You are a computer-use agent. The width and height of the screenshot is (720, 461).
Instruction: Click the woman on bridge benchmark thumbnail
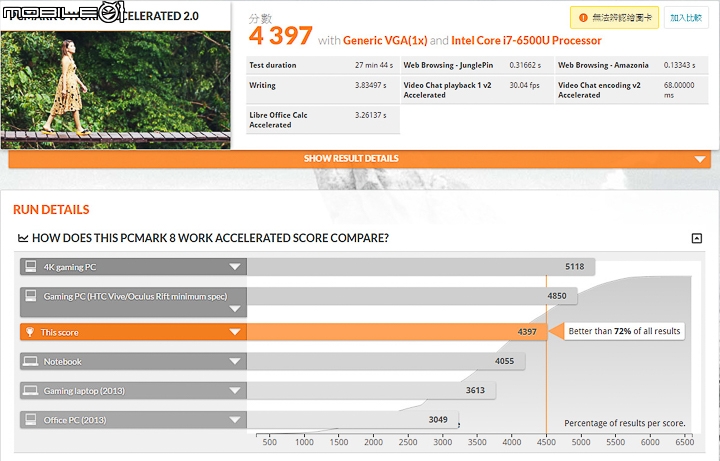[115, 90]
